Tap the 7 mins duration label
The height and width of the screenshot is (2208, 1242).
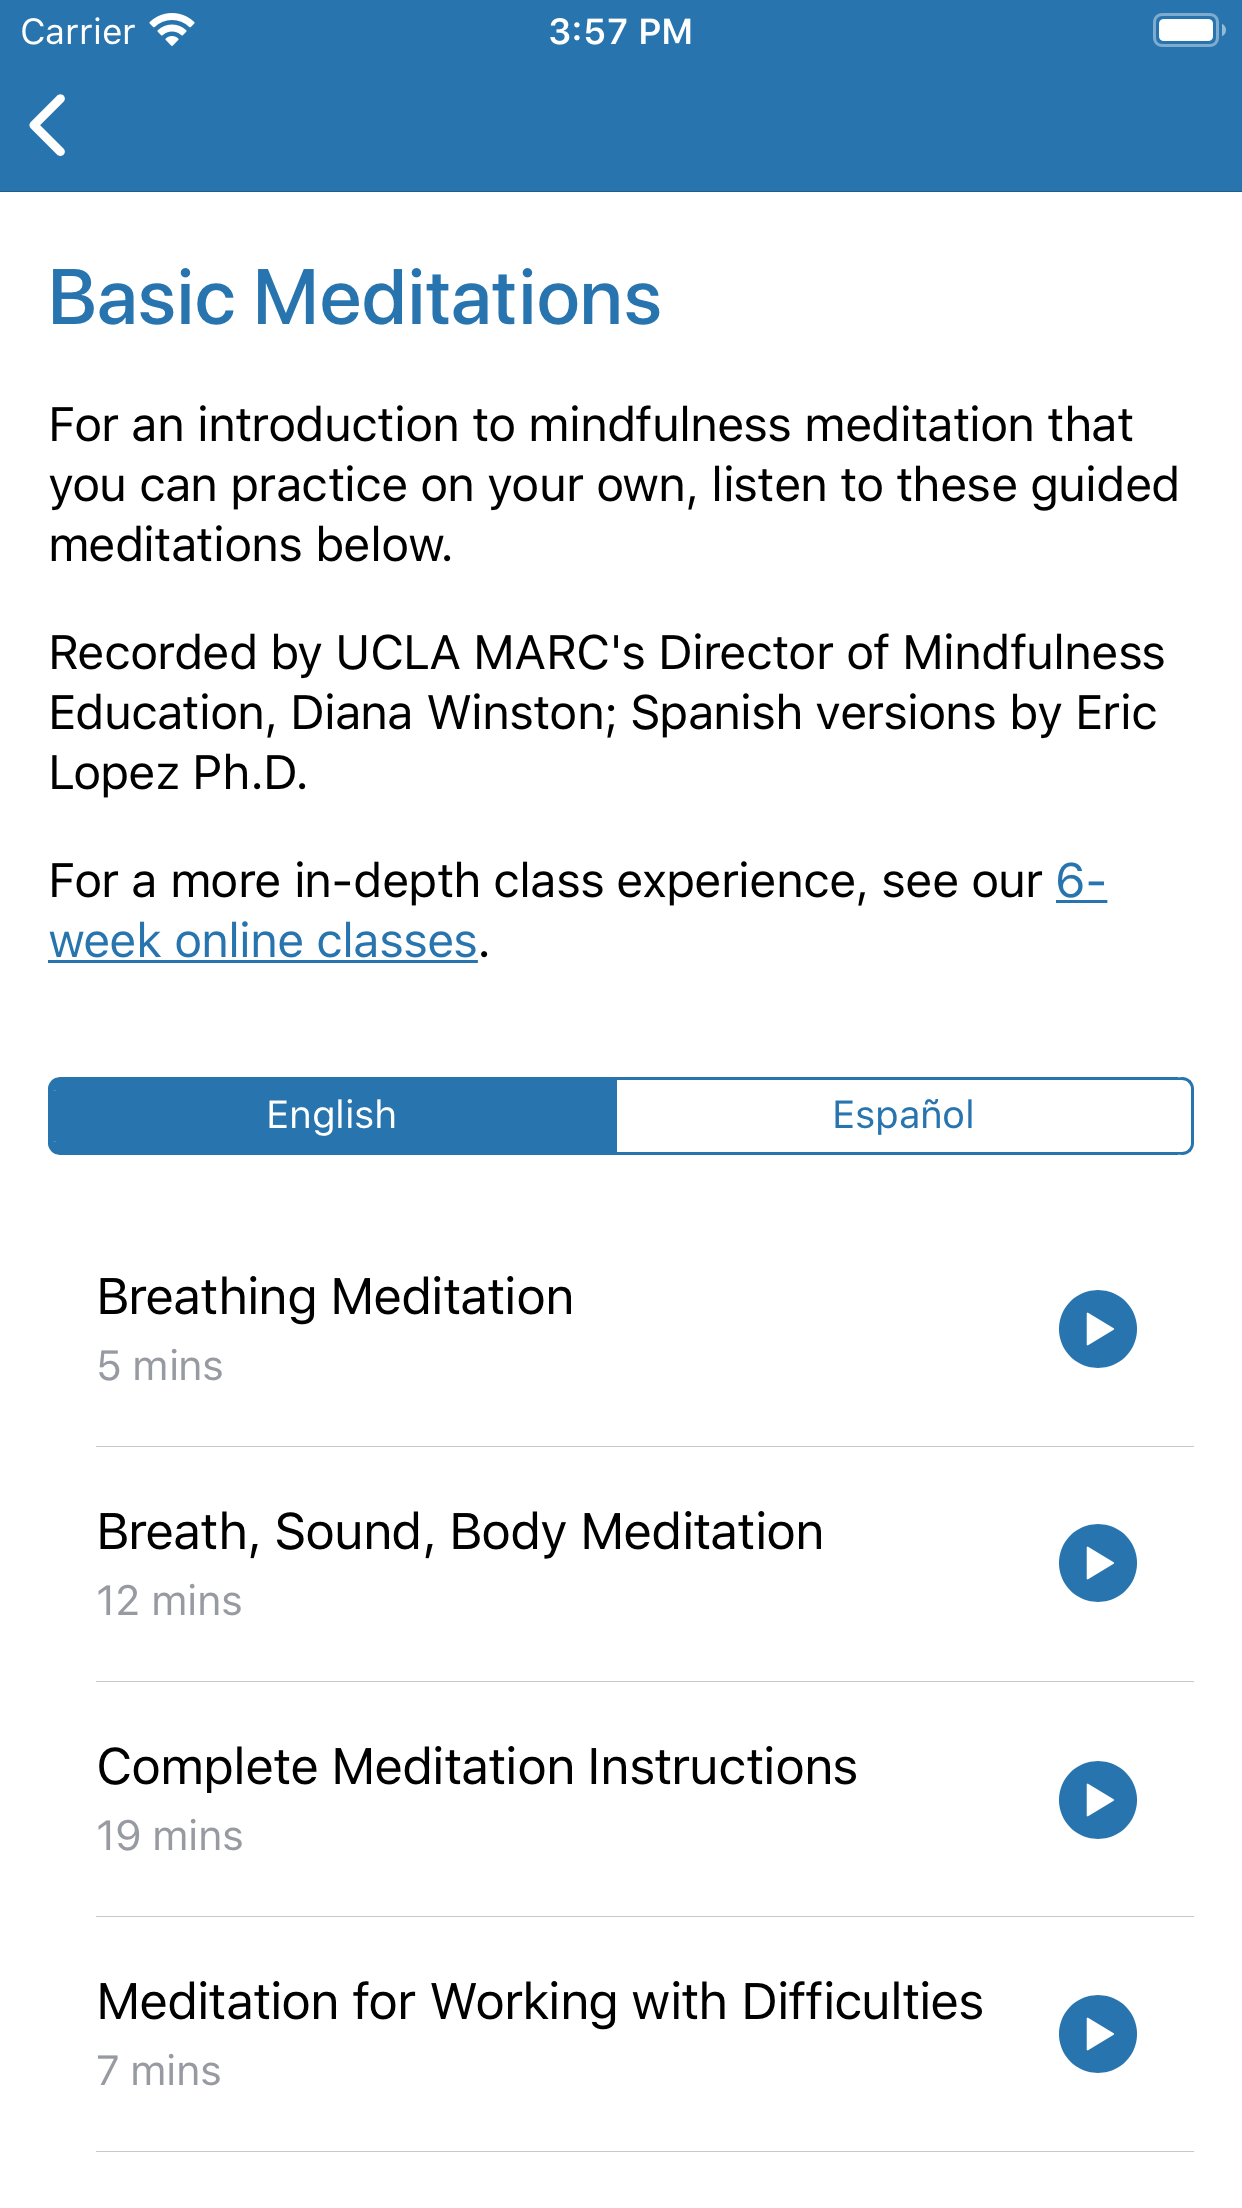pyautogui.click(x=159, y=2071)
